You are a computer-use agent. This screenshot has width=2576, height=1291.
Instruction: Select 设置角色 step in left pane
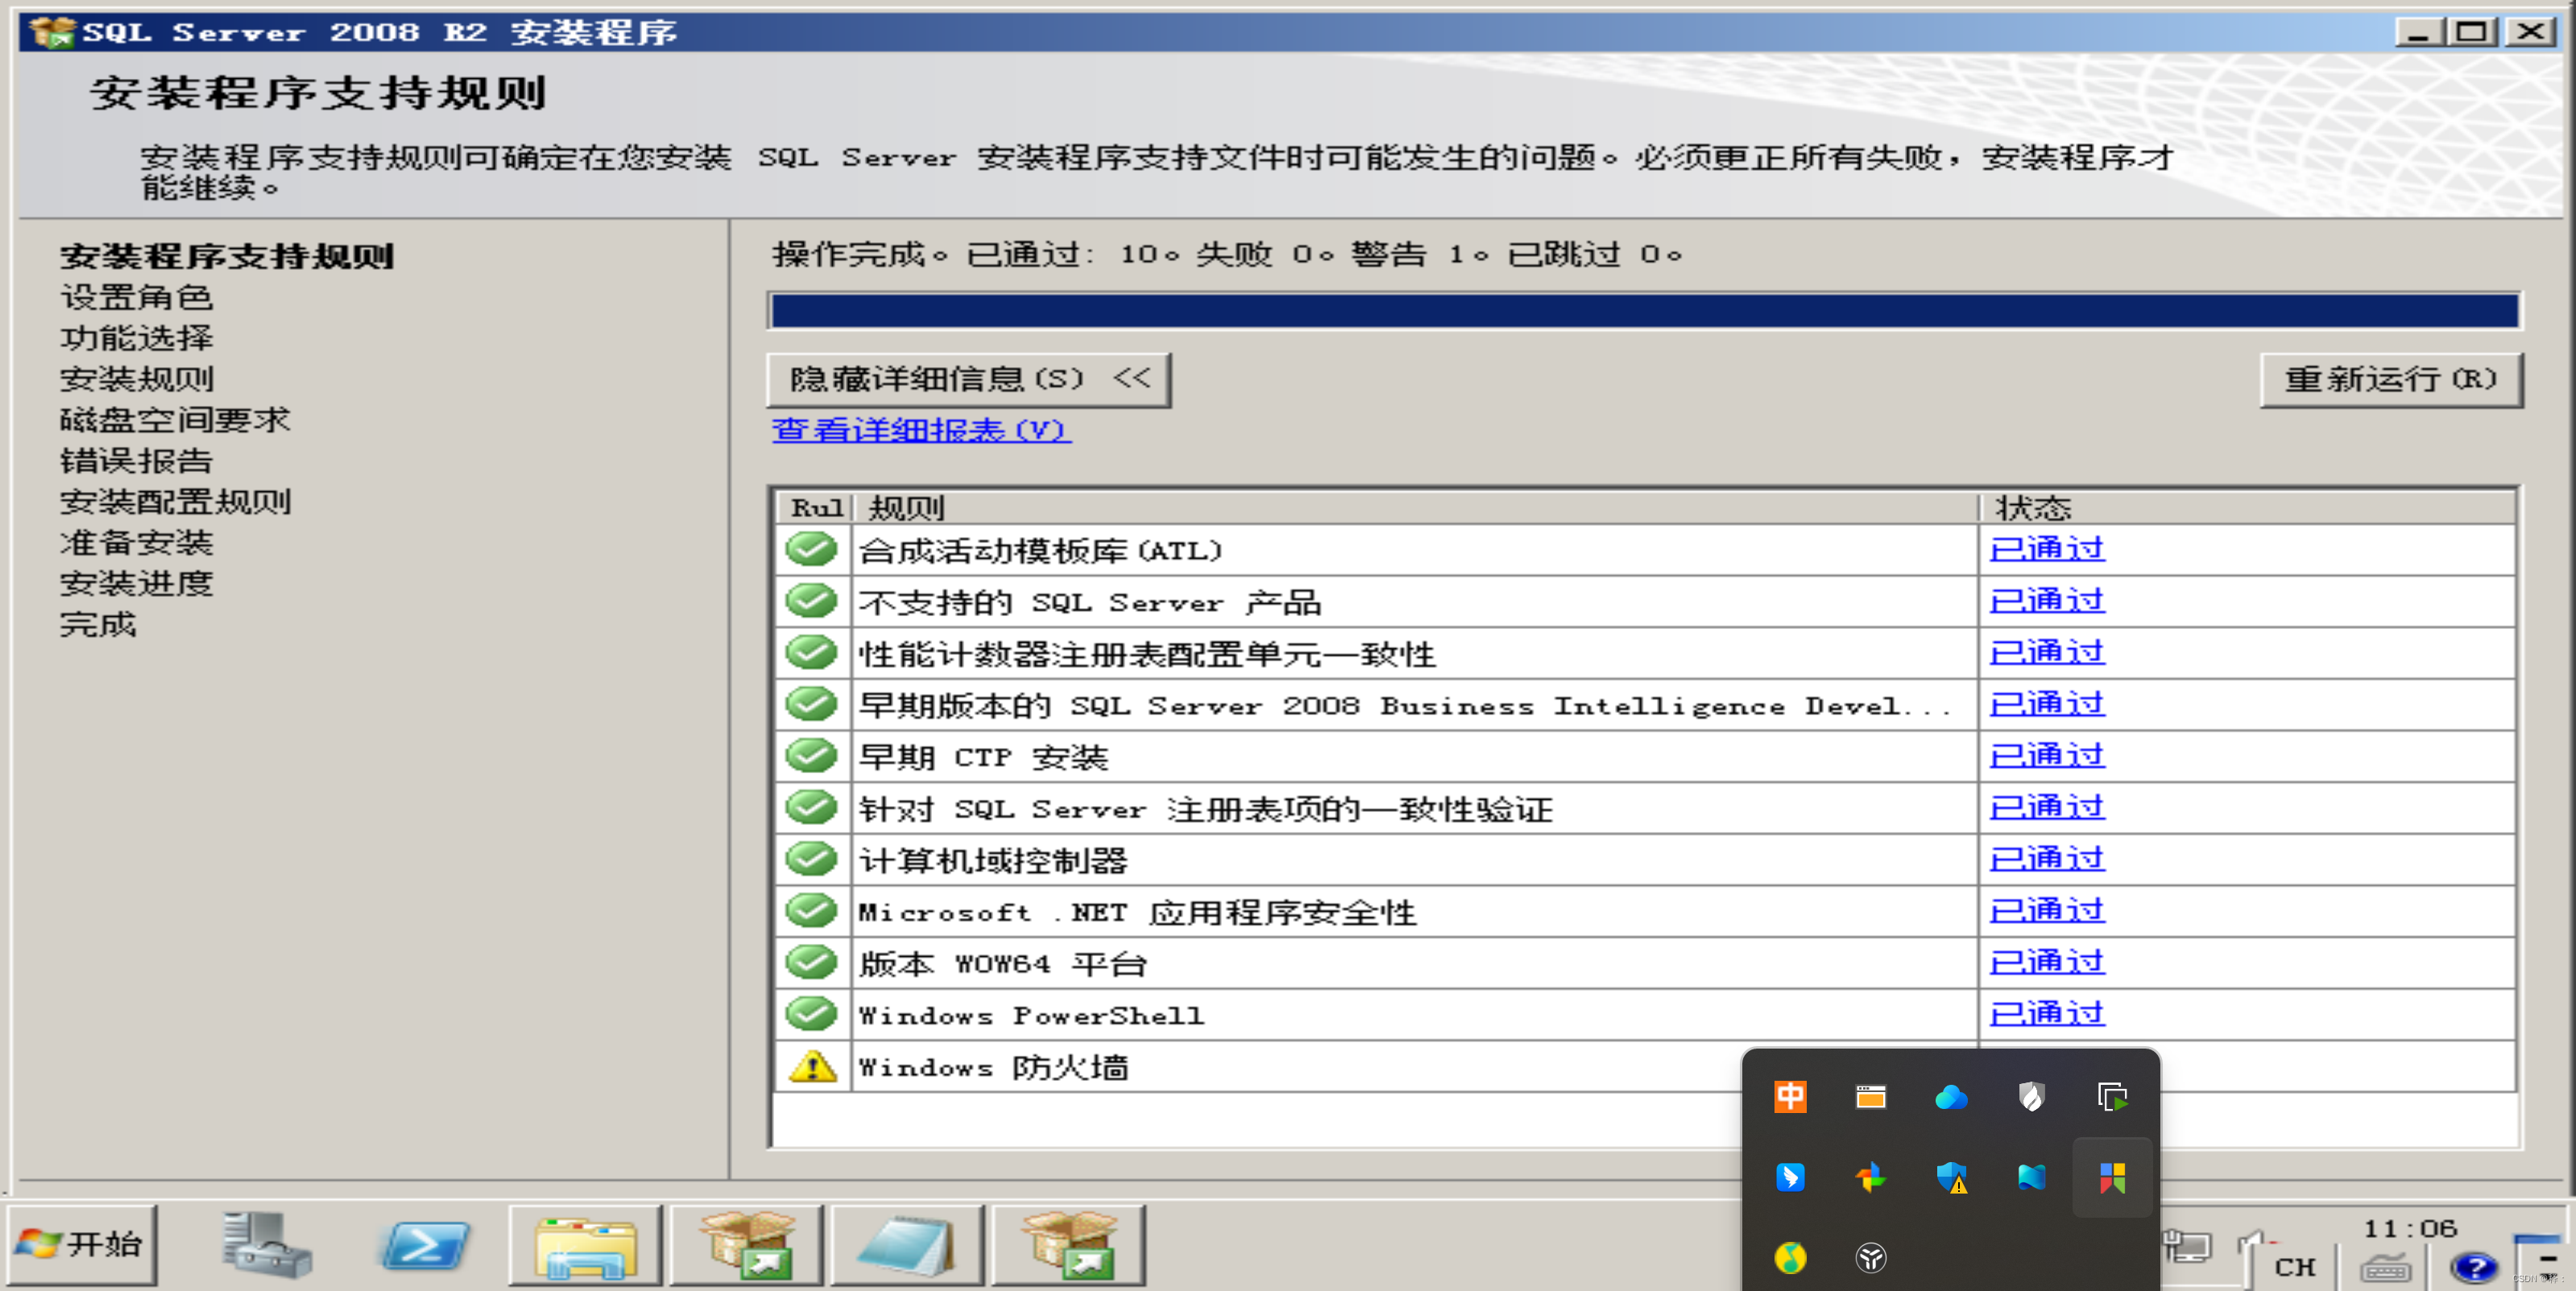(x=136, y=297)
